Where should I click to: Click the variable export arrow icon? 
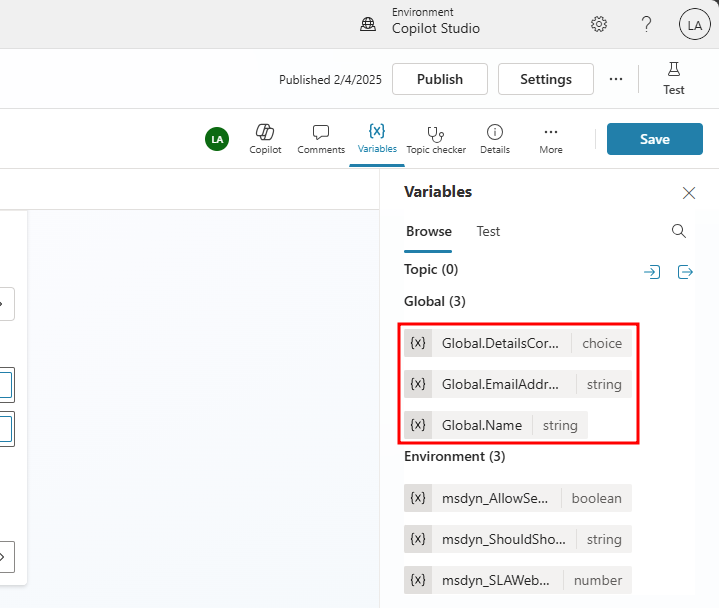pyautogui.click(x=686, y=272)
